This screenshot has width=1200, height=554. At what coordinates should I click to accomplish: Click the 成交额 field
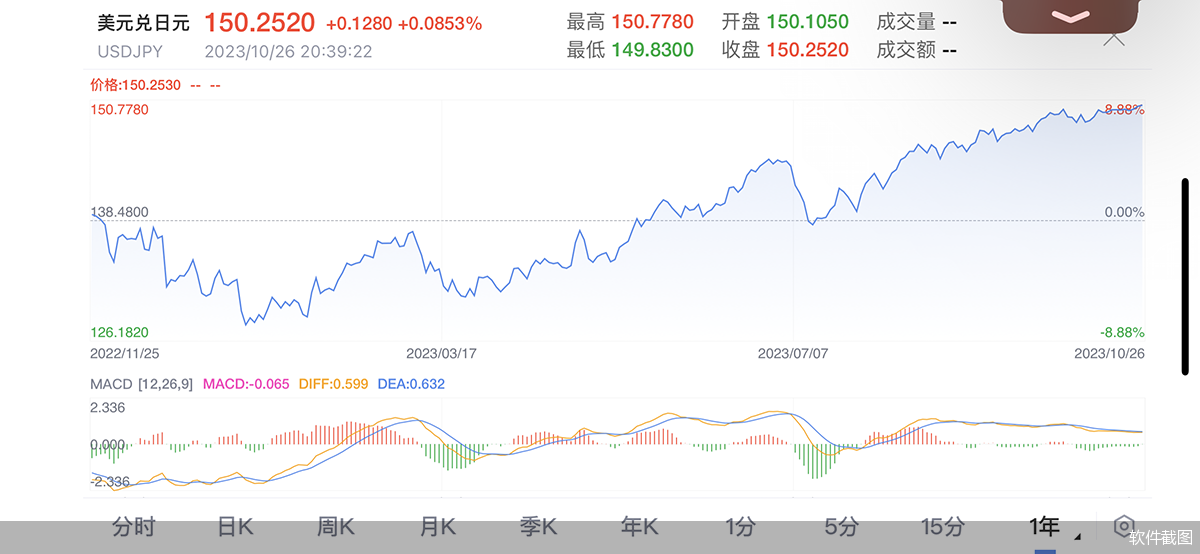pos(916,50)
